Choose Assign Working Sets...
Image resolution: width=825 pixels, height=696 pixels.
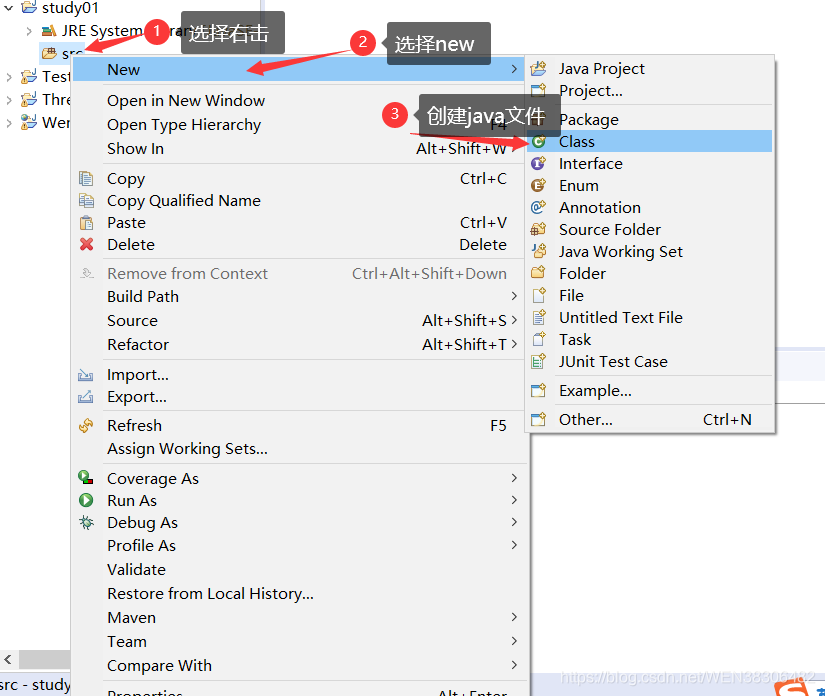coord(187,449)
